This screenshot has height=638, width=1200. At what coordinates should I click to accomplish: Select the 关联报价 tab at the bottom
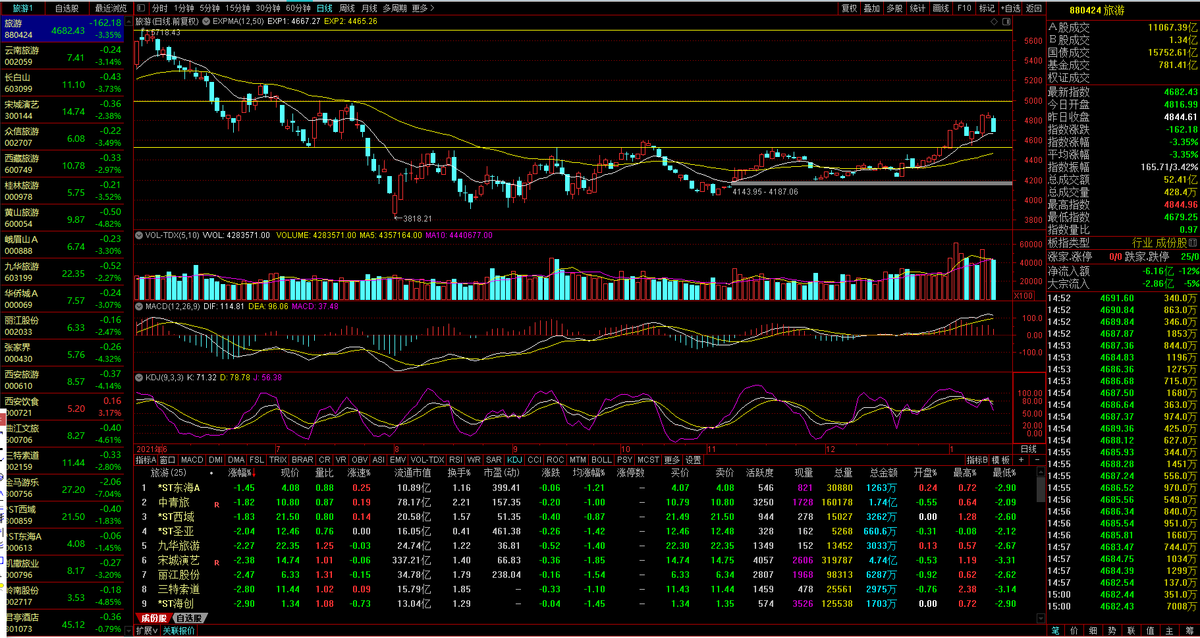[178, 631]
